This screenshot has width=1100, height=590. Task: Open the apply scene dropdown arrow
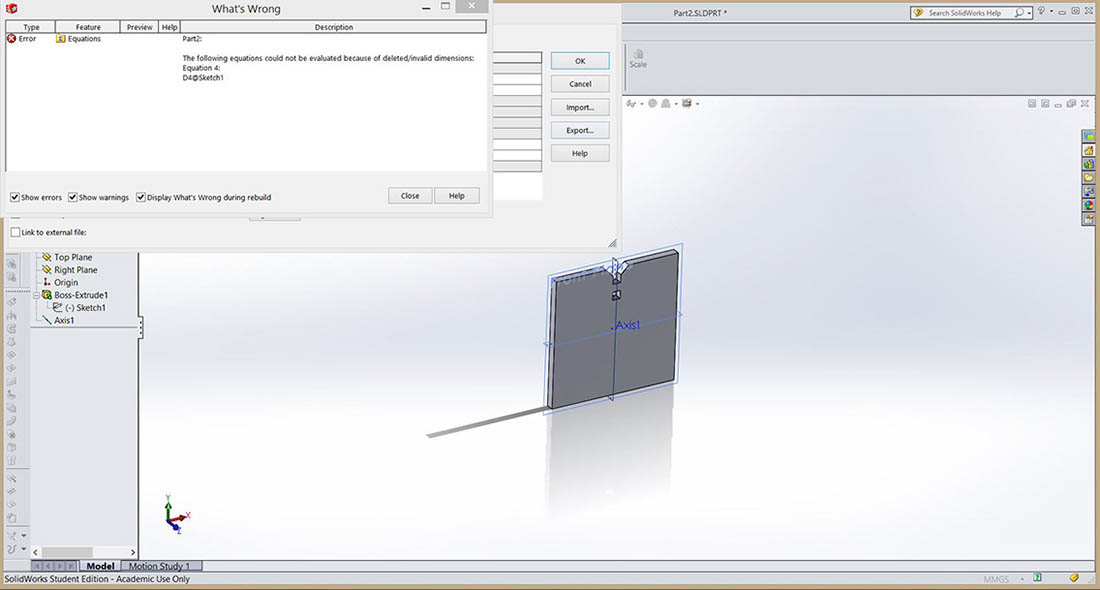click(x=676, y=104)
